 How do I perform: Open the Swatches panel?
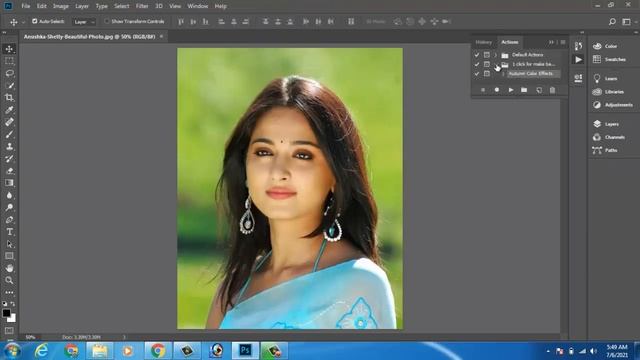pyautogui.click(x=610, y=60)
